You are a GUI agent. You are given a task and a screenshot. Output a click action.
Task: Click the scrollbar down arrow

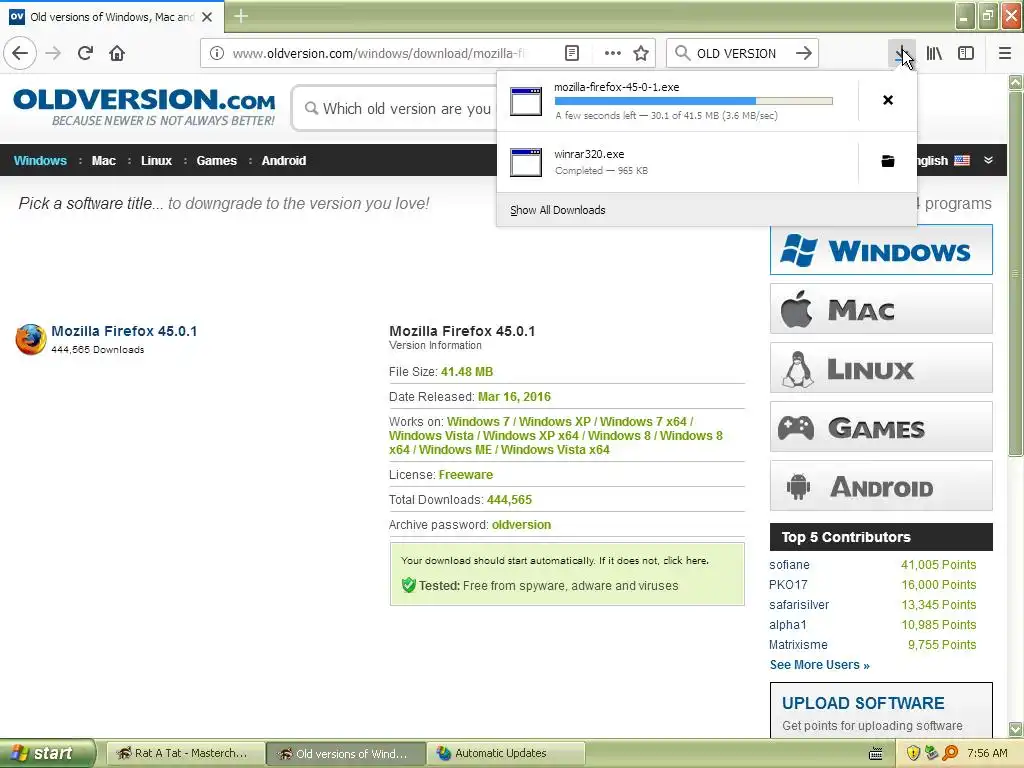click(x=1015, y=729)
